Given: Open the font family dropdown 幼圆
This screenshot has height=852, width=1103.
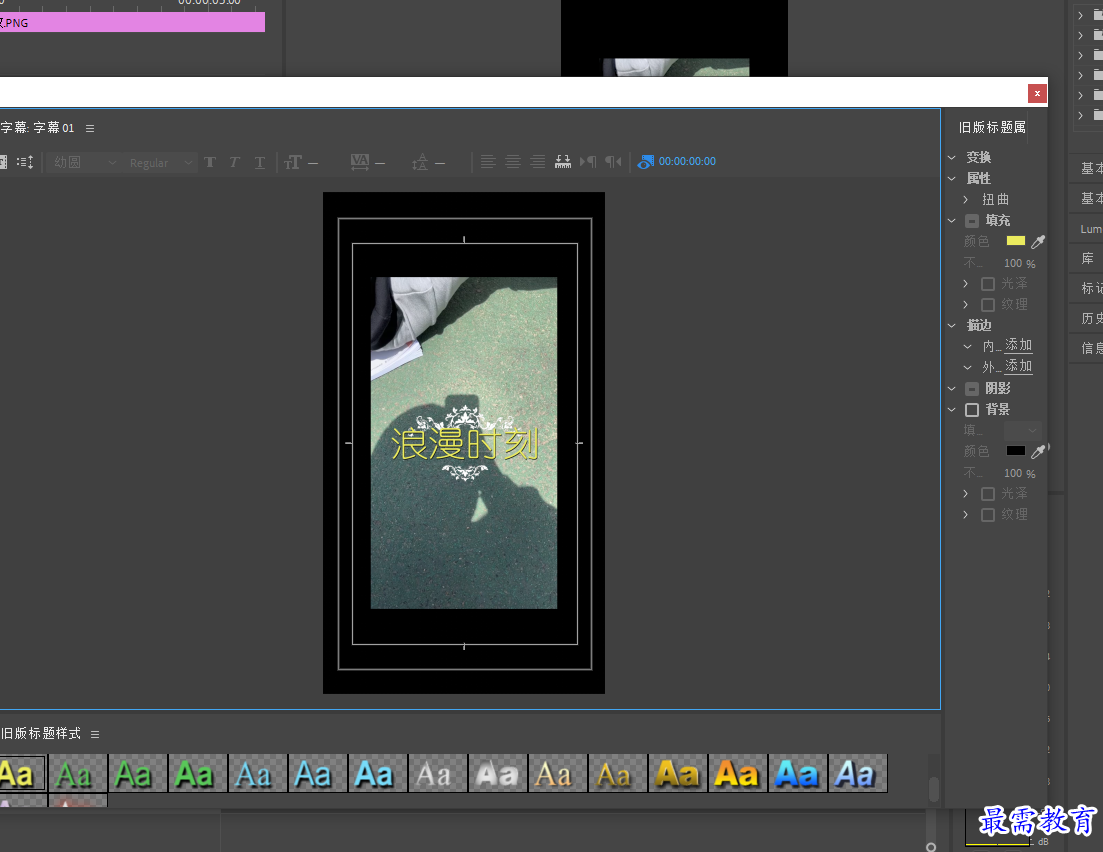Looking at the screenshot, I should point(83,163).
